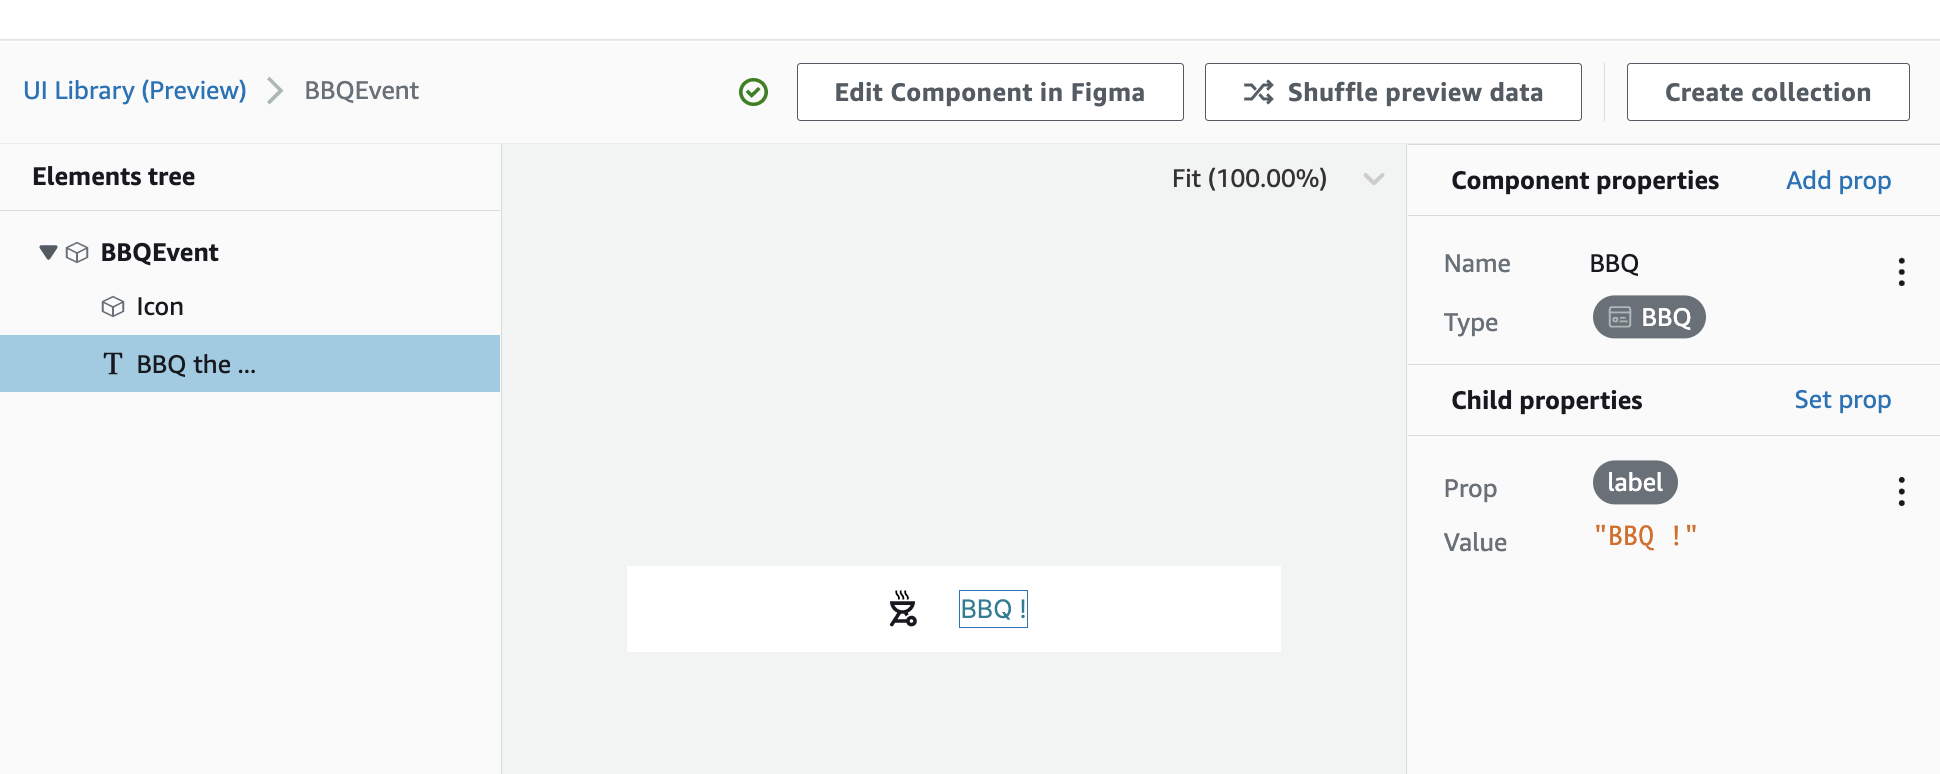Screen dimensions: 1940x774
Task: Click the BBQ grill icon in the preview
Action: [x=901, y=607]
